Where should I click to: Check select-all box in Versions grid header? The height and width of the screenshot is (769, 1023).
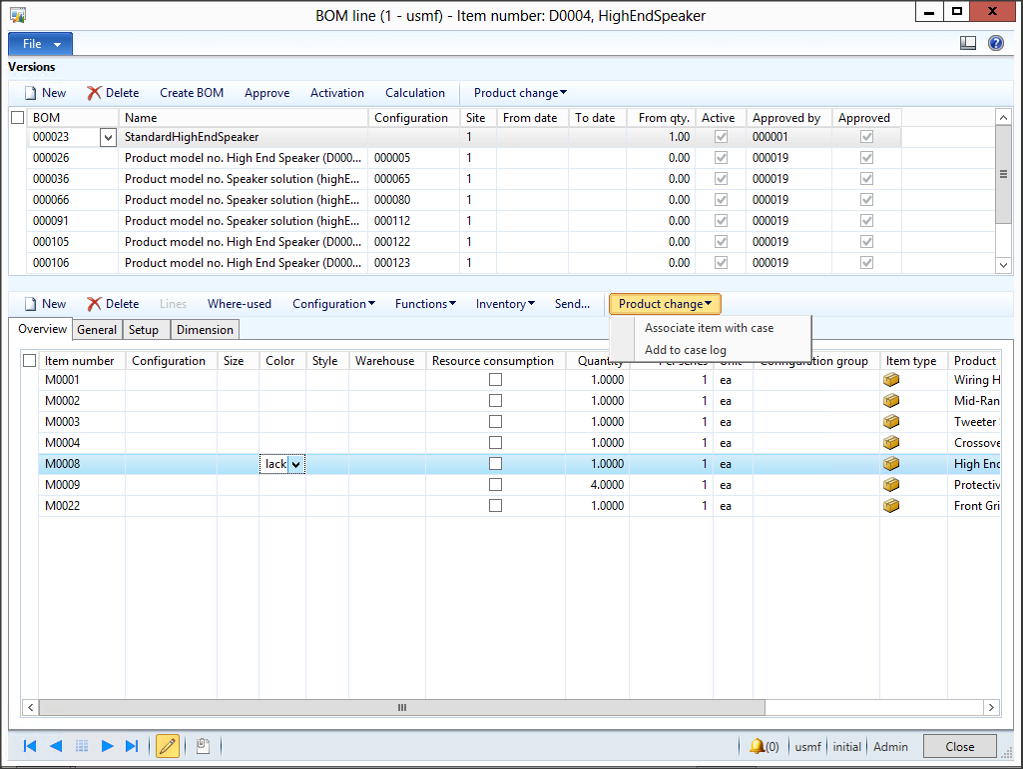[x=17, y=118]
